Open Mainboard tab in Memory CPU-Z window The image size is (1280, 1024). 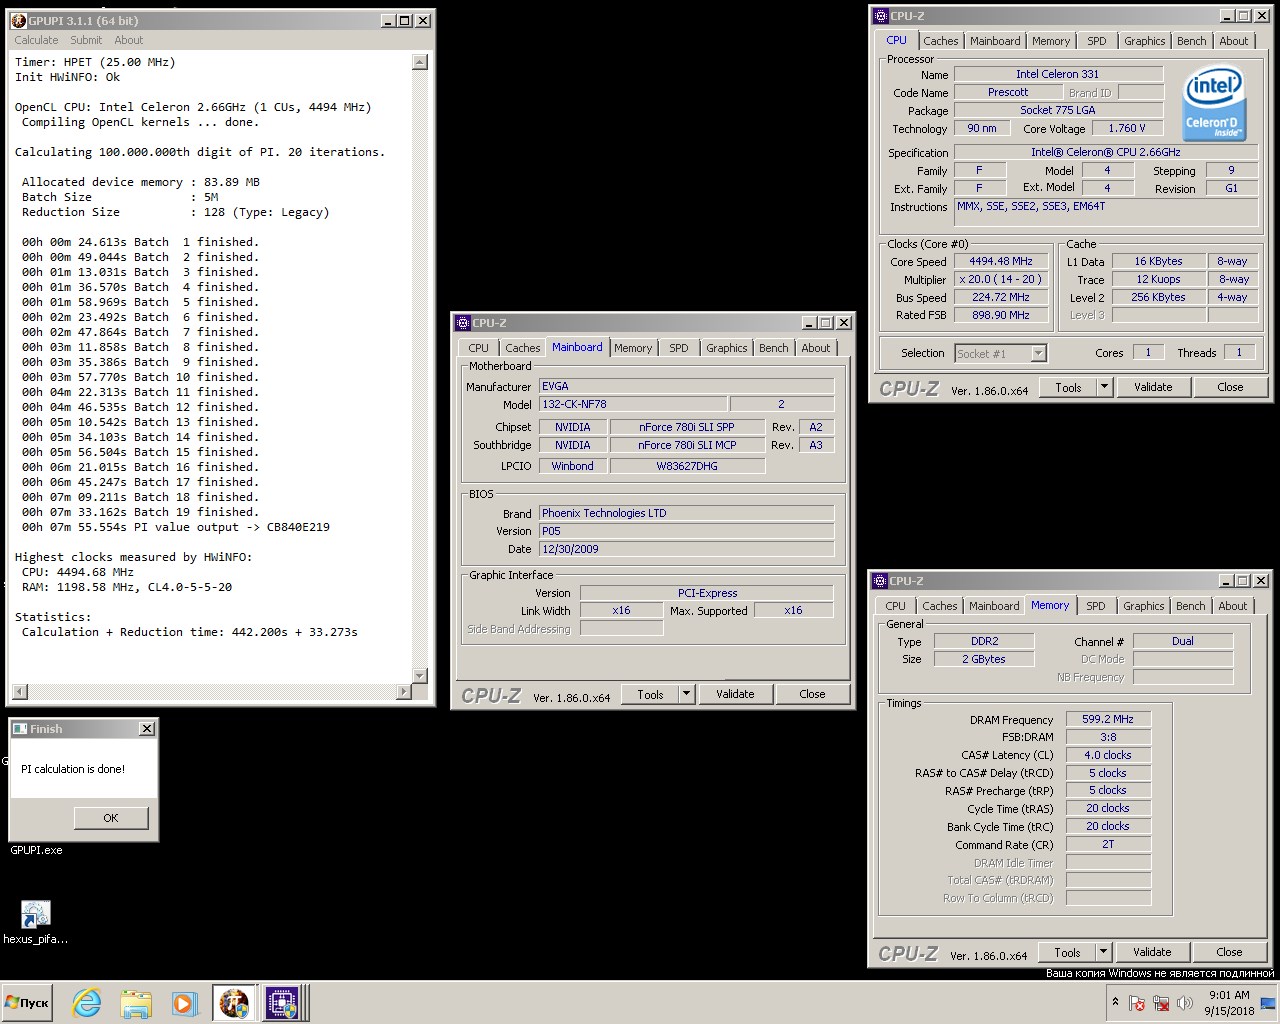click(994, 606)
